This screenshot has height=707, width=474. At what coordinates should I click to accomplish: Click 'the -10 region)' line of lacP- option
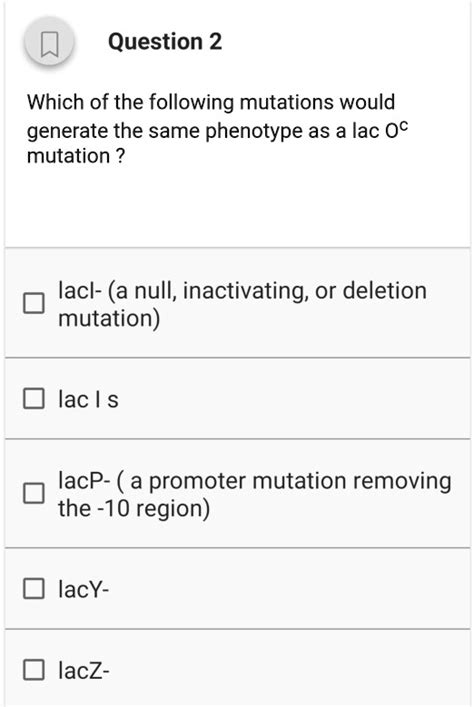[x=134, y=509]
